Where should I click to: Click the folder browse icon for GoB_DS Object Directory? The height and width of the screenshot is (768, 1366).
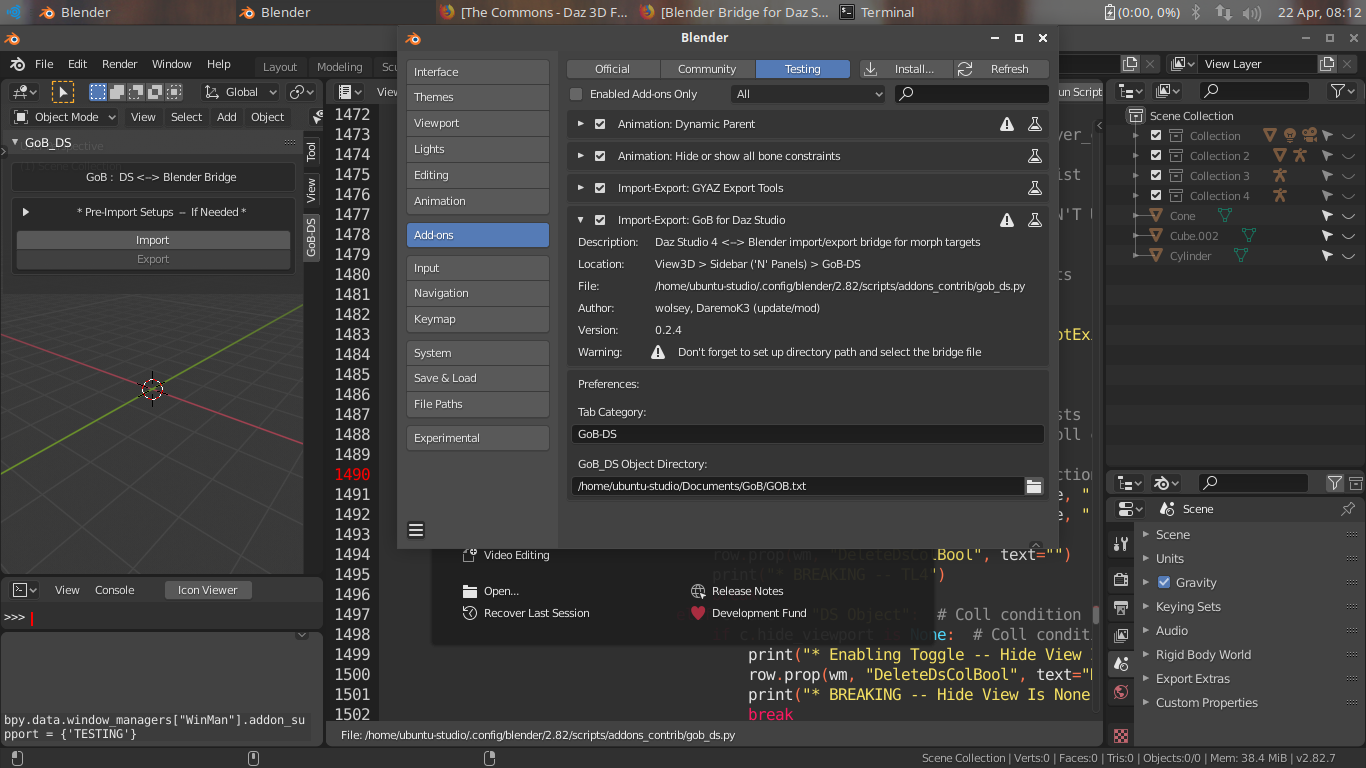1034,486
